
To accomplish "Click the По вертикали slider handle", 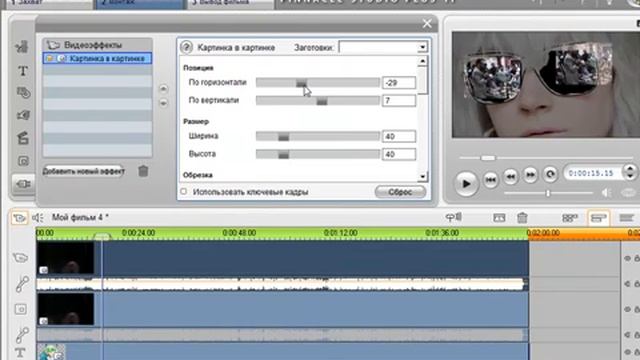I will coord(322,101).
